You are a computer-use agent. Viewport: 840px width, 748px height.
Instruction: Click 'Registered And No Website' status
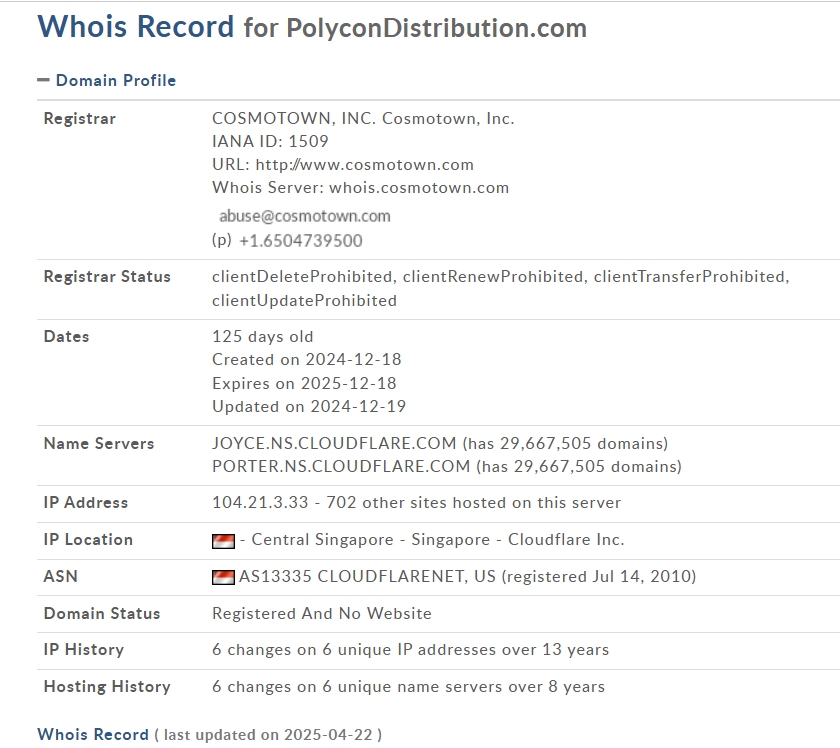(x=321, y=614)
